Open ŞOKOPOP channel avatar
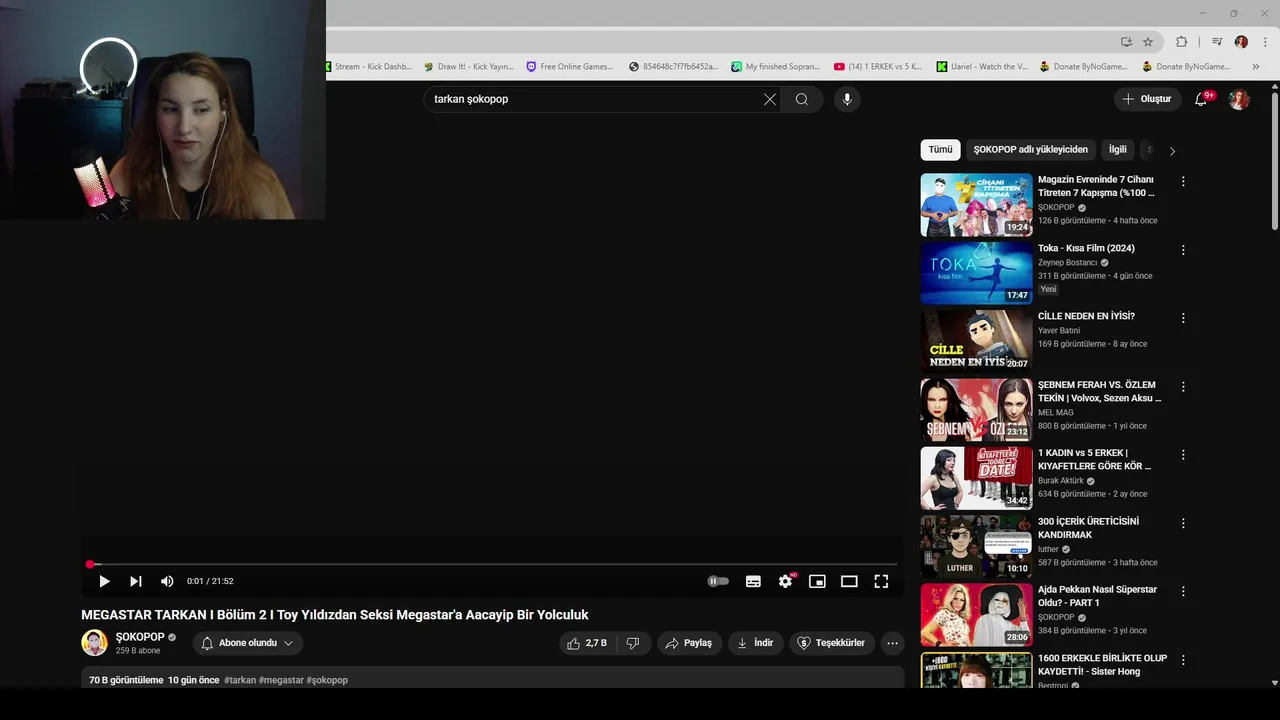This screenshot has width=1280, height=720. tap(94, 643)
